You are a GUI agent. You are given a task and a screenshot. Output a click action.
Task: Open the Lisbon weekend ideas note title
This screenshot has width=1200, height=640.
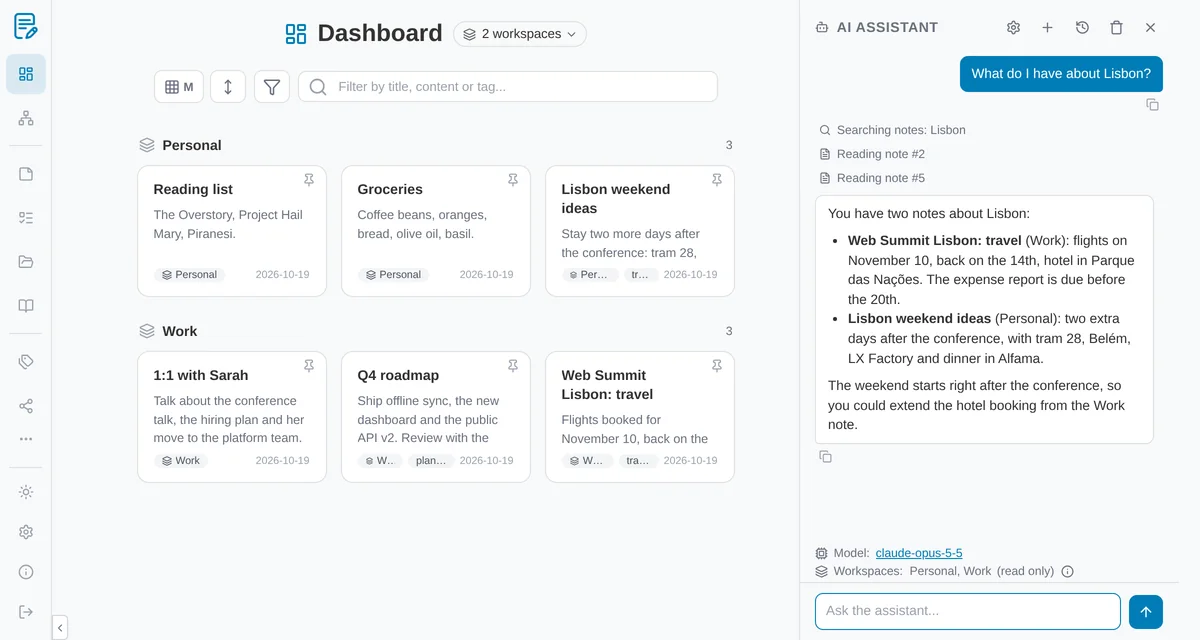point(616,199)
